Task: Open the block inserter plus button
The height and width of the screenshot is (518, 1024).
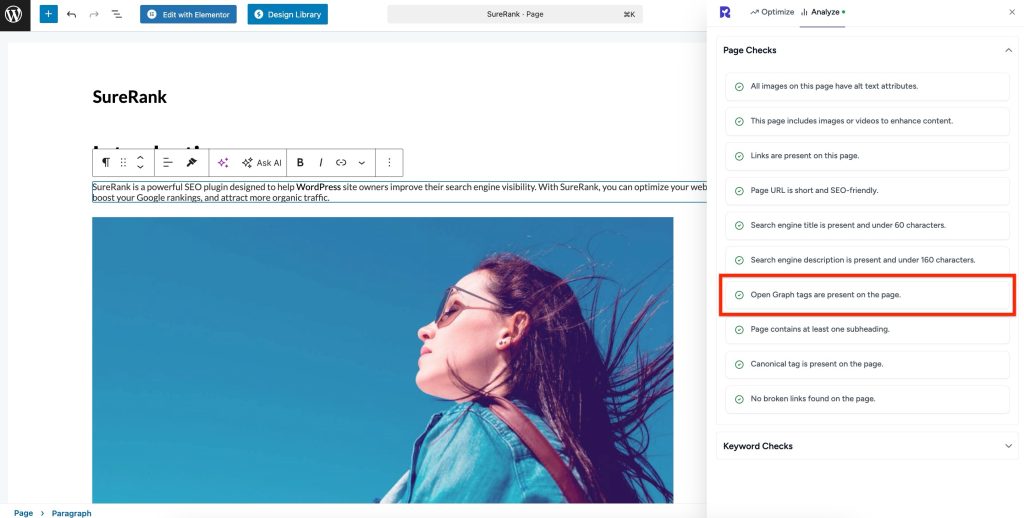Action: [x=49, y=15]
